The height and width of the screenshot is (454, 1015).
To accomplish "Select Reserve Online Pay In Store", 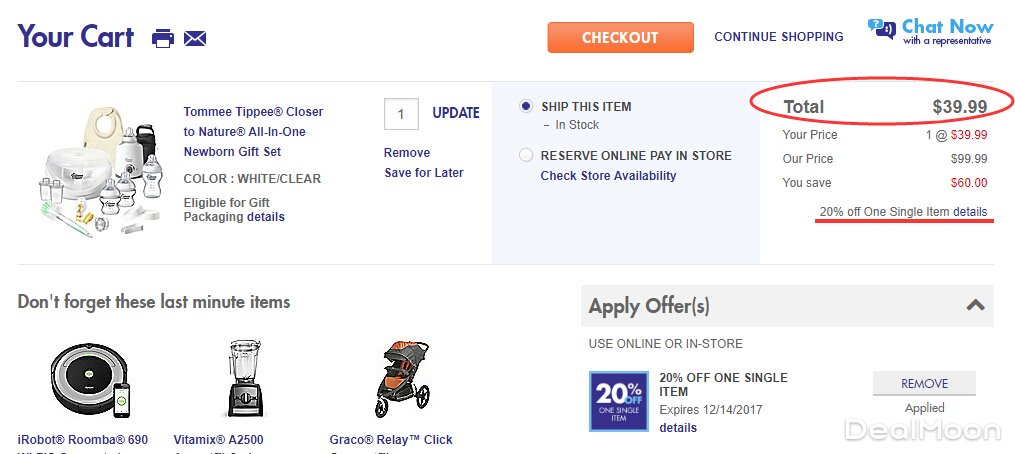I will click(x=526, y=155).
